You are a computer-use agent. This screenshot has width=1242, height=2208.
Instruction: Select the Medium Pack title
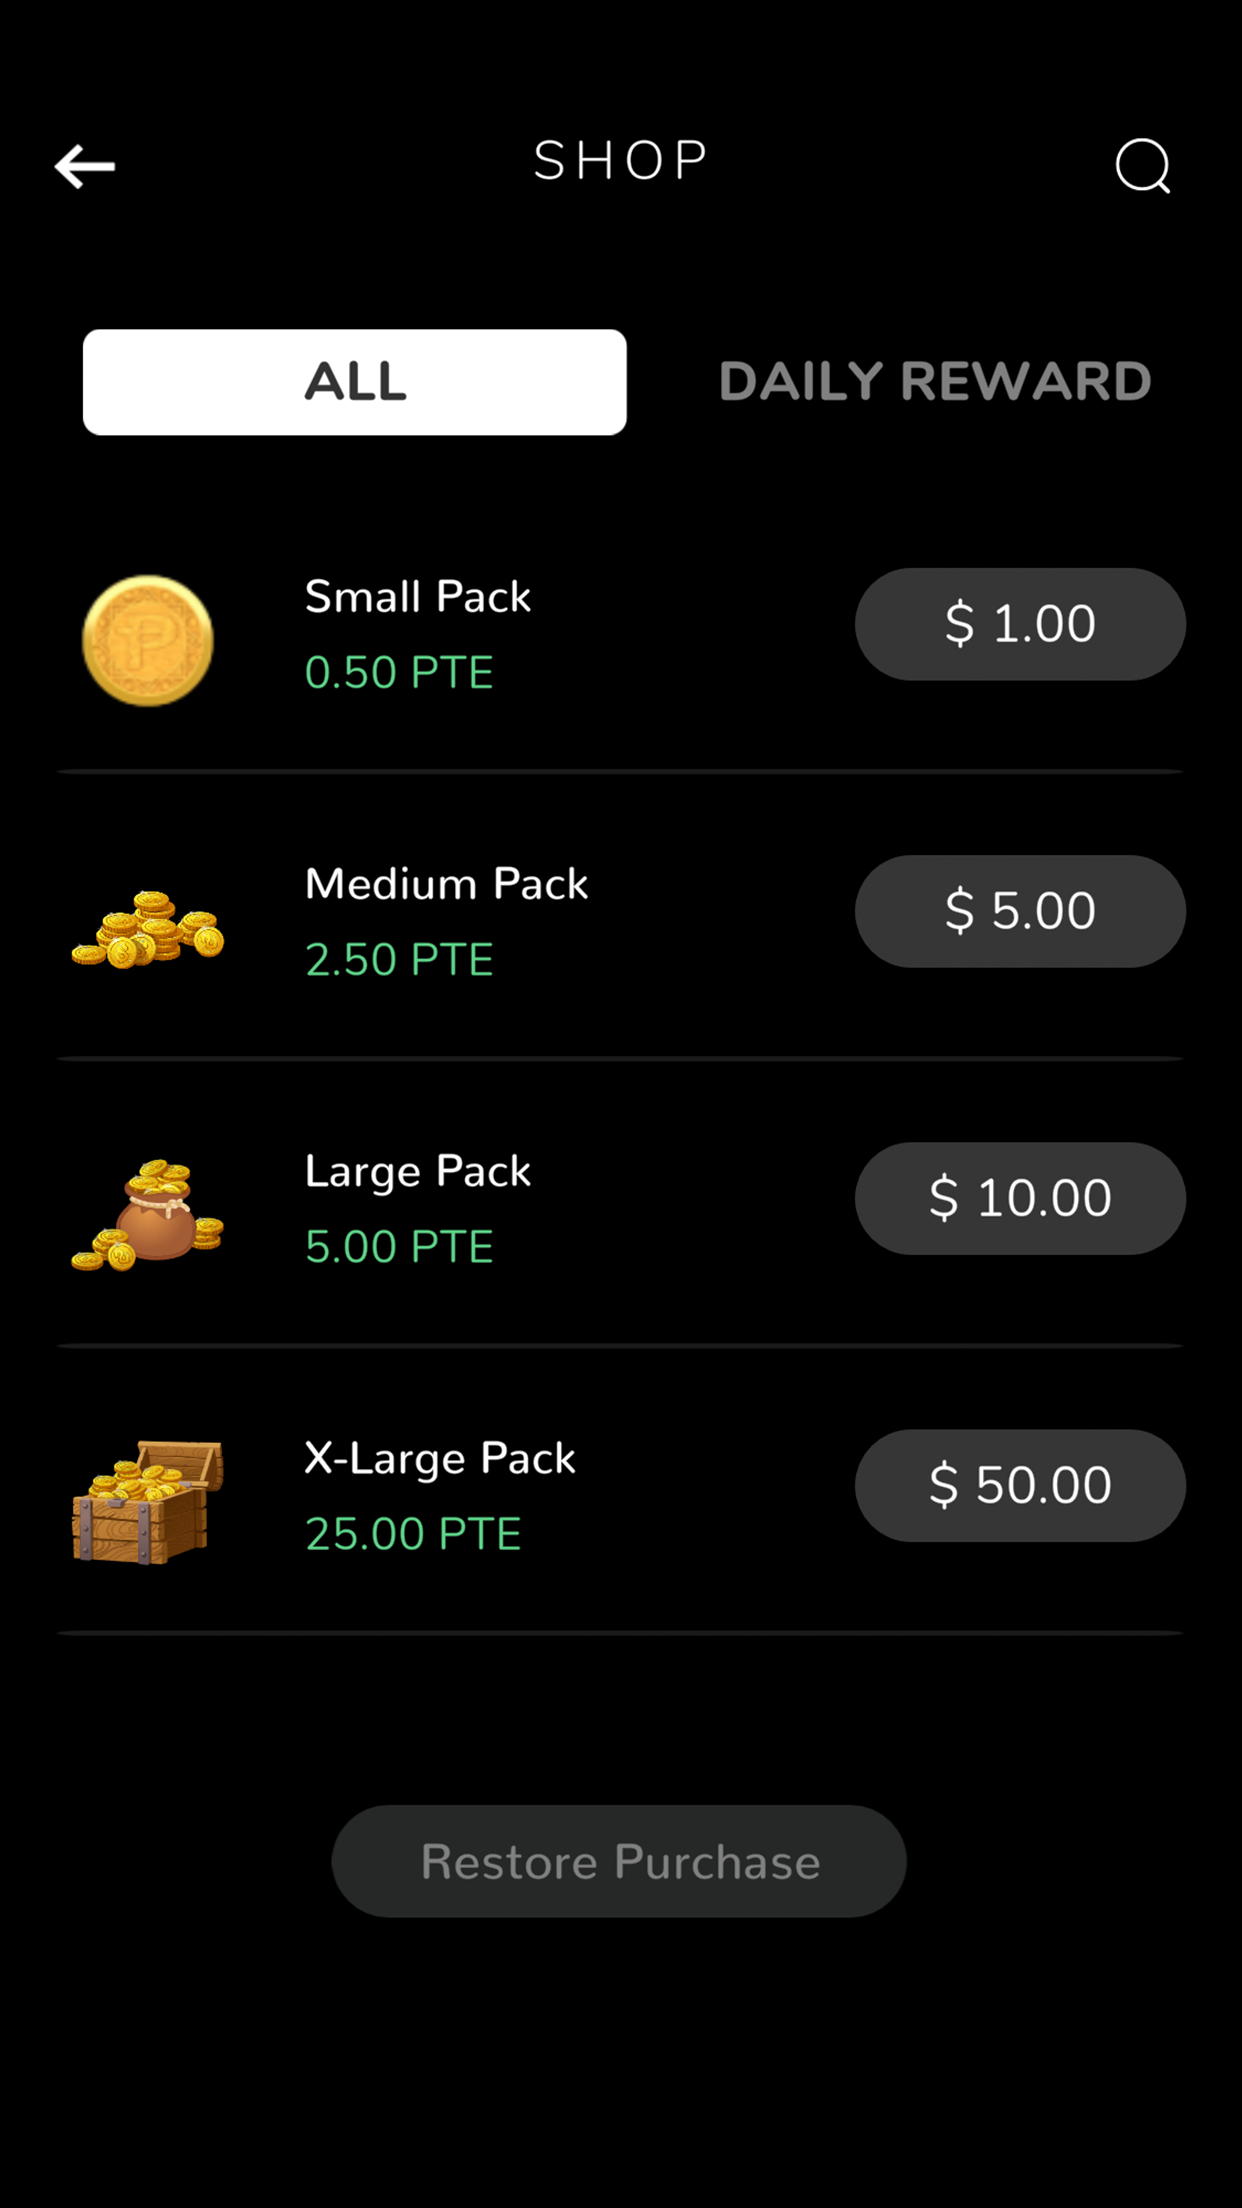[x=447, y=883]
